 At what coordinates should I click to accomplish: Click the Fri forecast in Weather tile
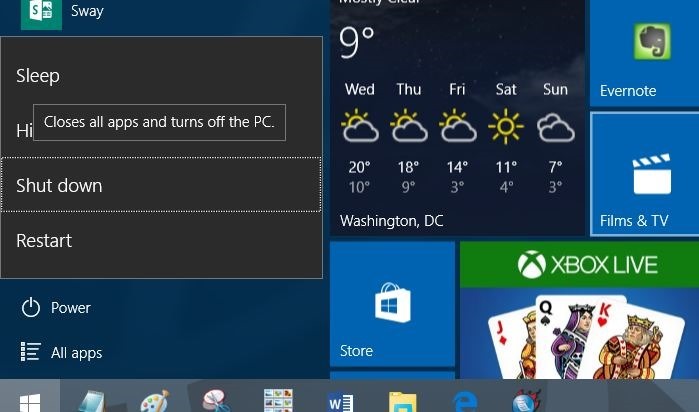click(x=457, y=138)
